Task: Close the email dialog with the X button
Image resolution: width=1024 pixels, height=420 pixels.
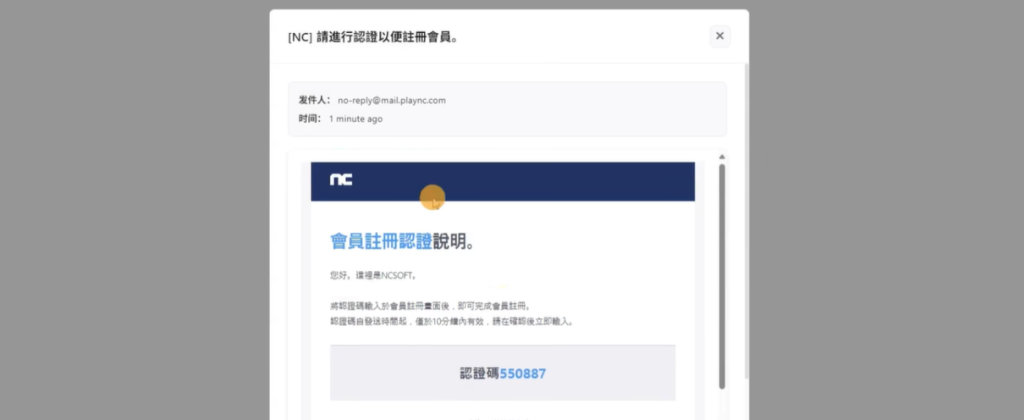Action: click(720, 36)
